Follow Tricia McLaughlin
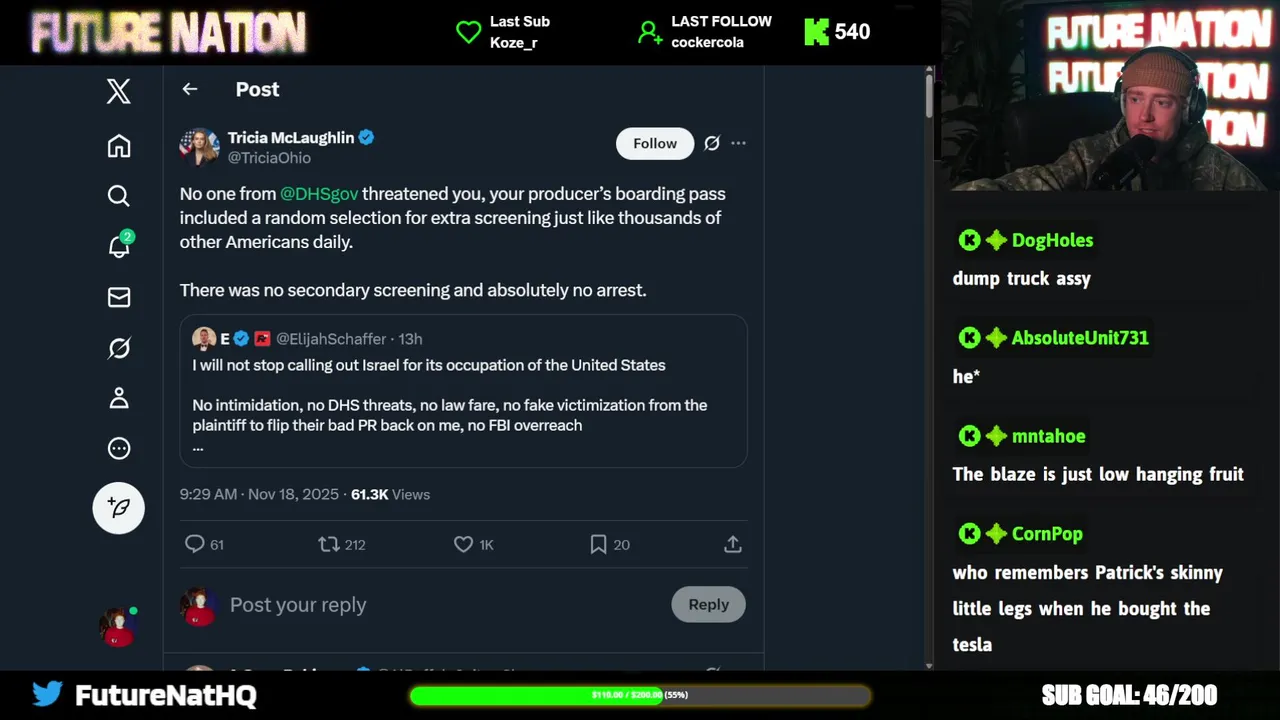The width and height of the screenshot is (1280, 720). click(x=654, y=144)
